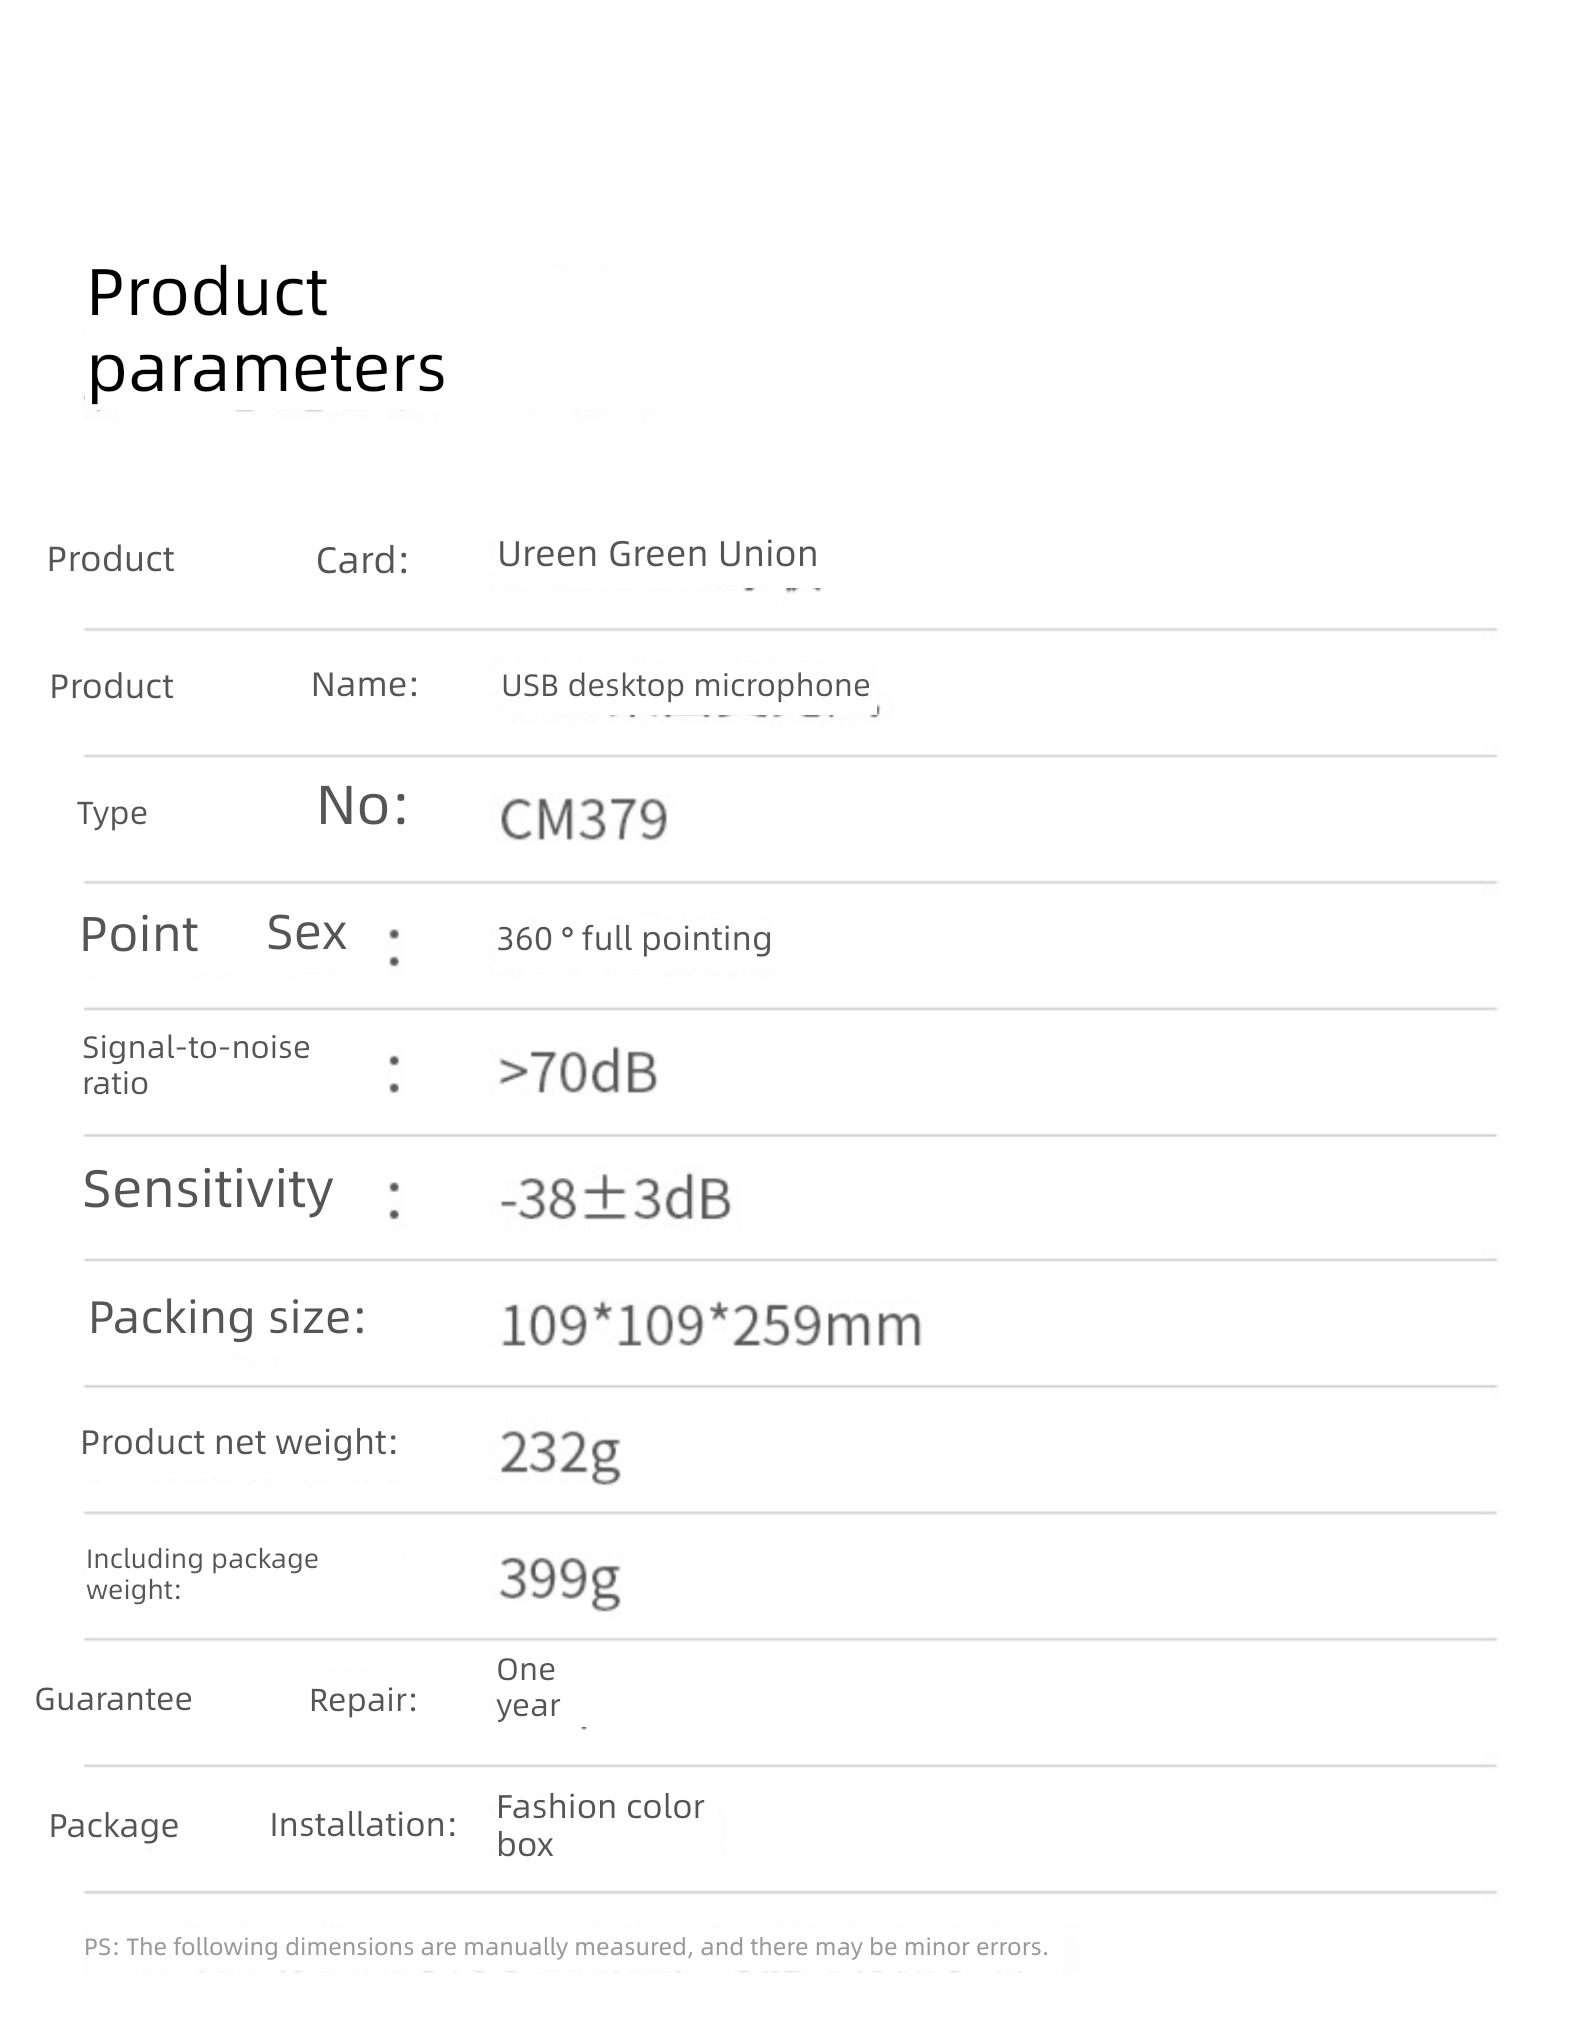Select the 109*109*259mm dimension value

[710, 1326]
